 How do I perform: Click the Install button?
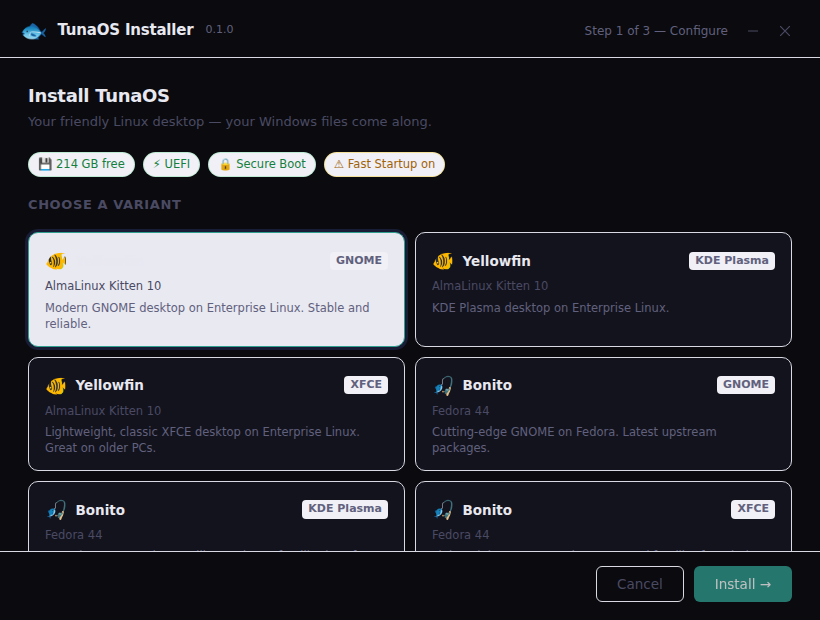[x=743, y=584]
